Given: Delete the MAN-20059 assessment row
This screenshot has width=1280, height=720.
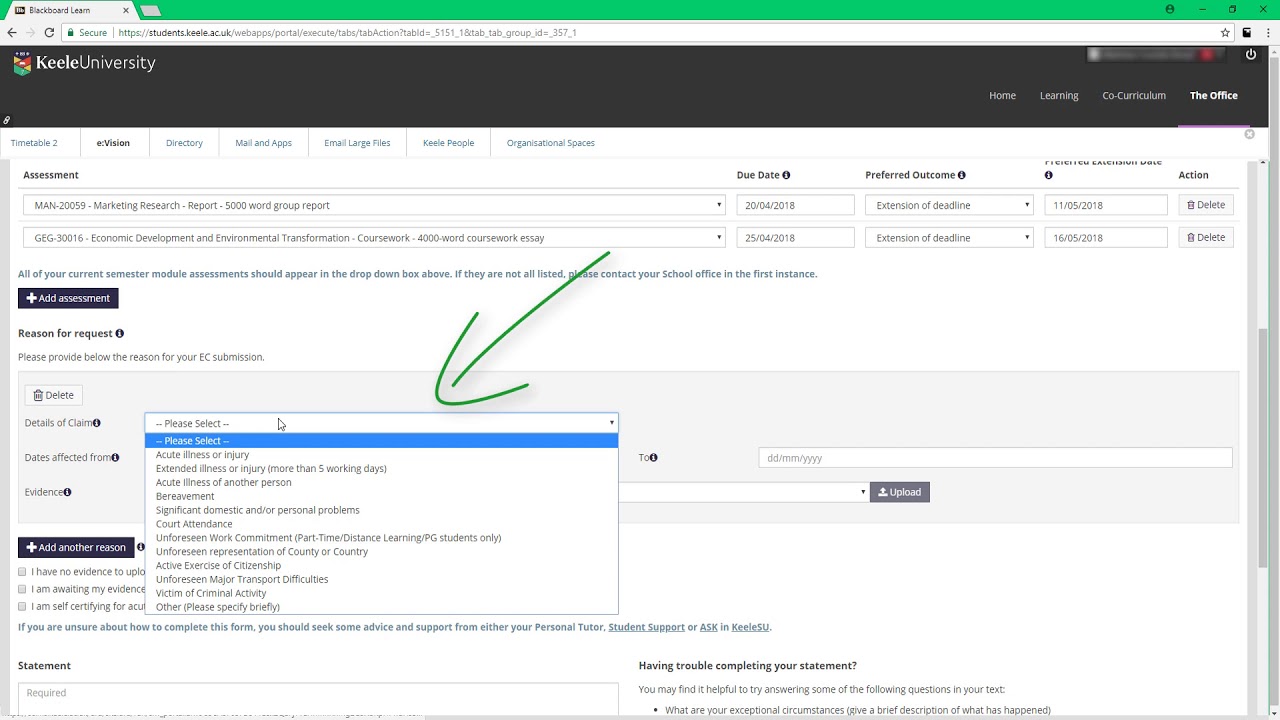Looking at the screenshot, I should coord(1205,205).
